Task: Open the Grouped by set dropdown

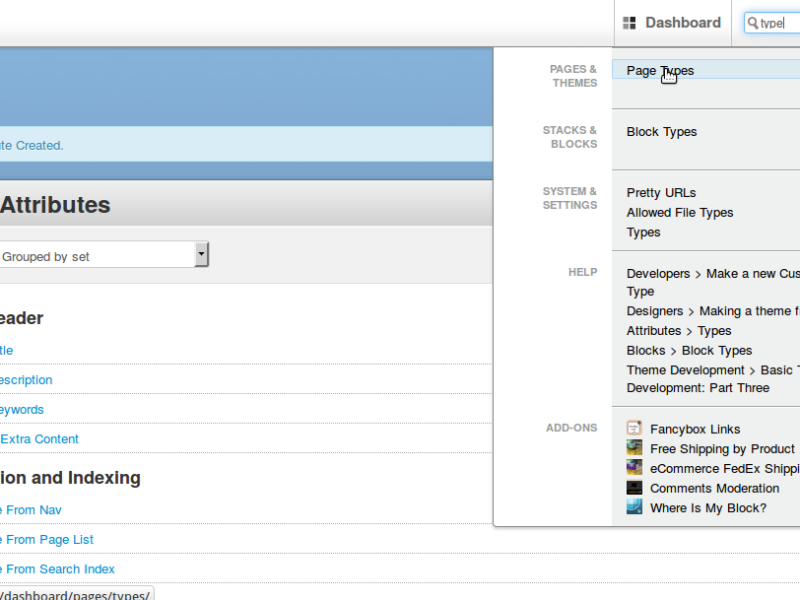Action: point(104,255)
